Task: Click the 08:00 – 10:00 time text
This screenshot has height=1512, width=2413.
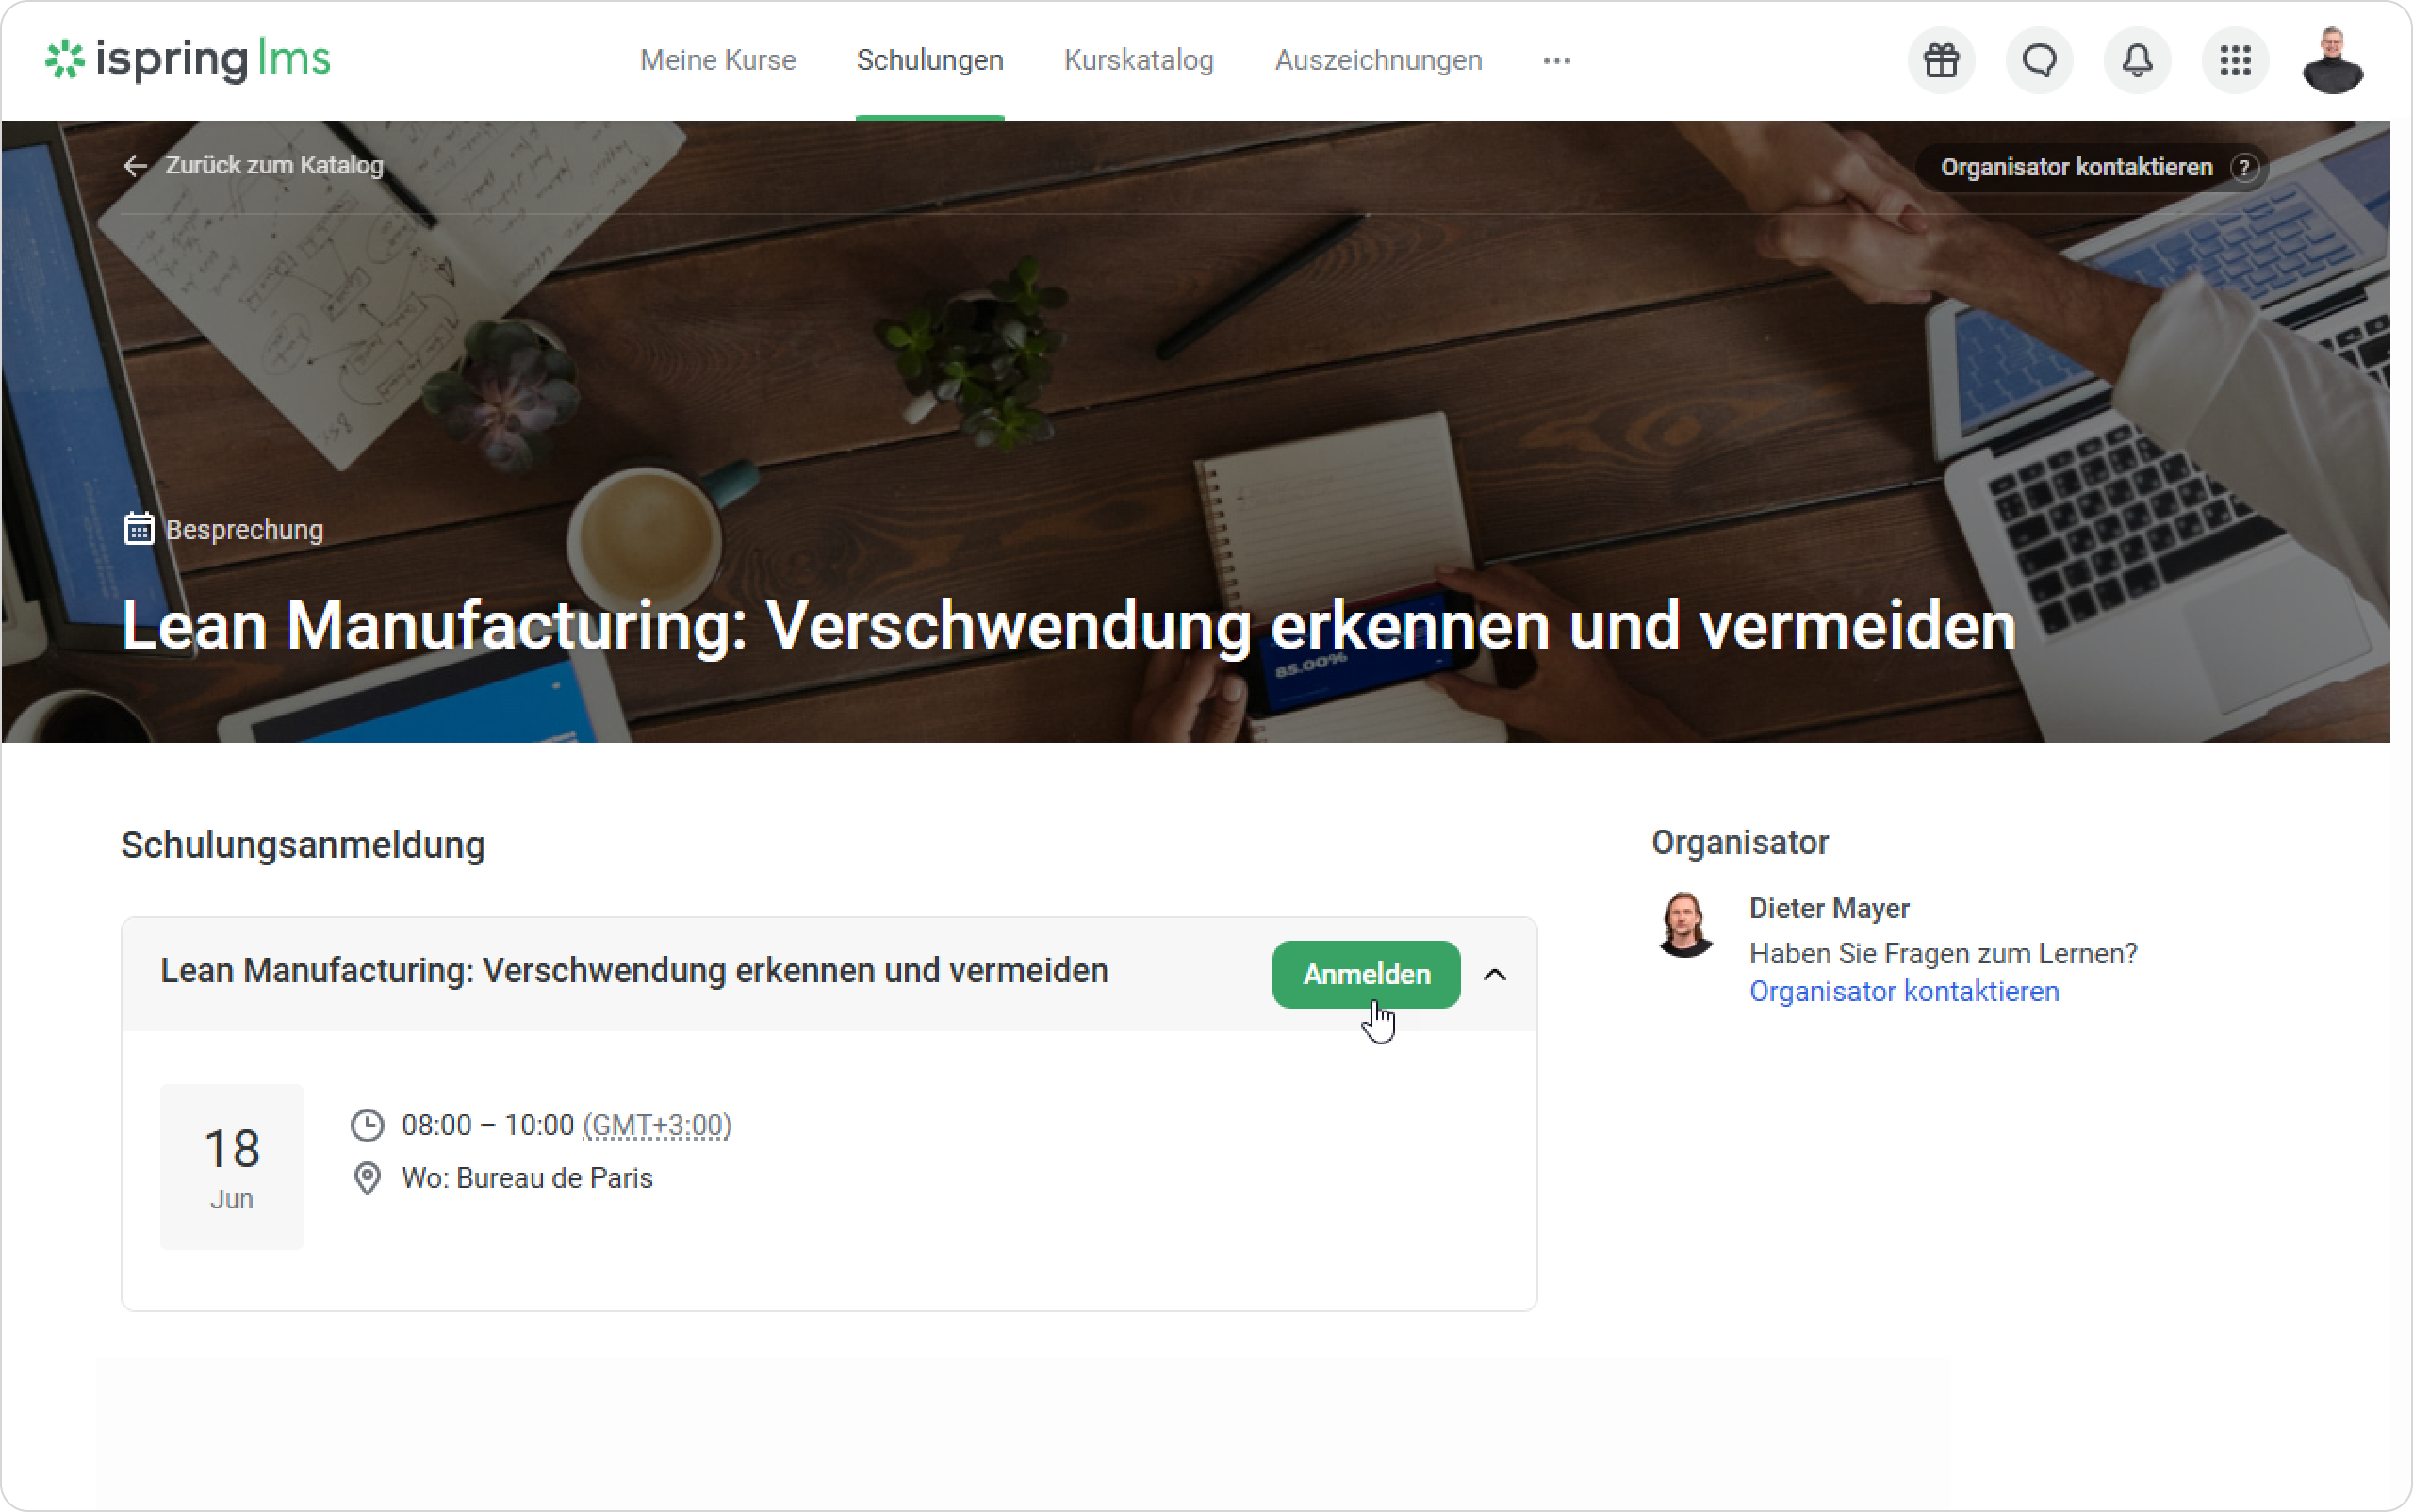Action: click(488, 1125)
